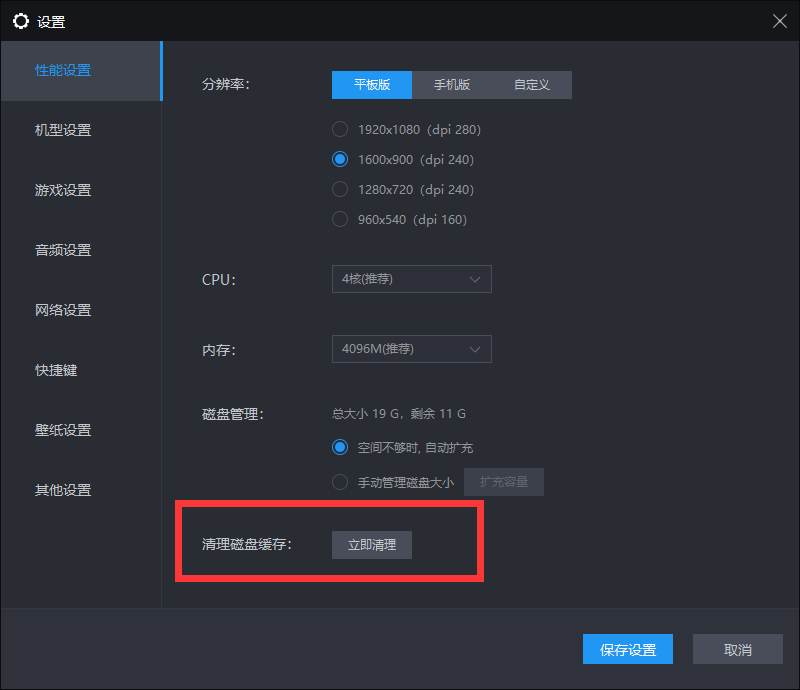
Task: Select 手动管理磁盘大小 radio option
Action: tap(340, 482)
